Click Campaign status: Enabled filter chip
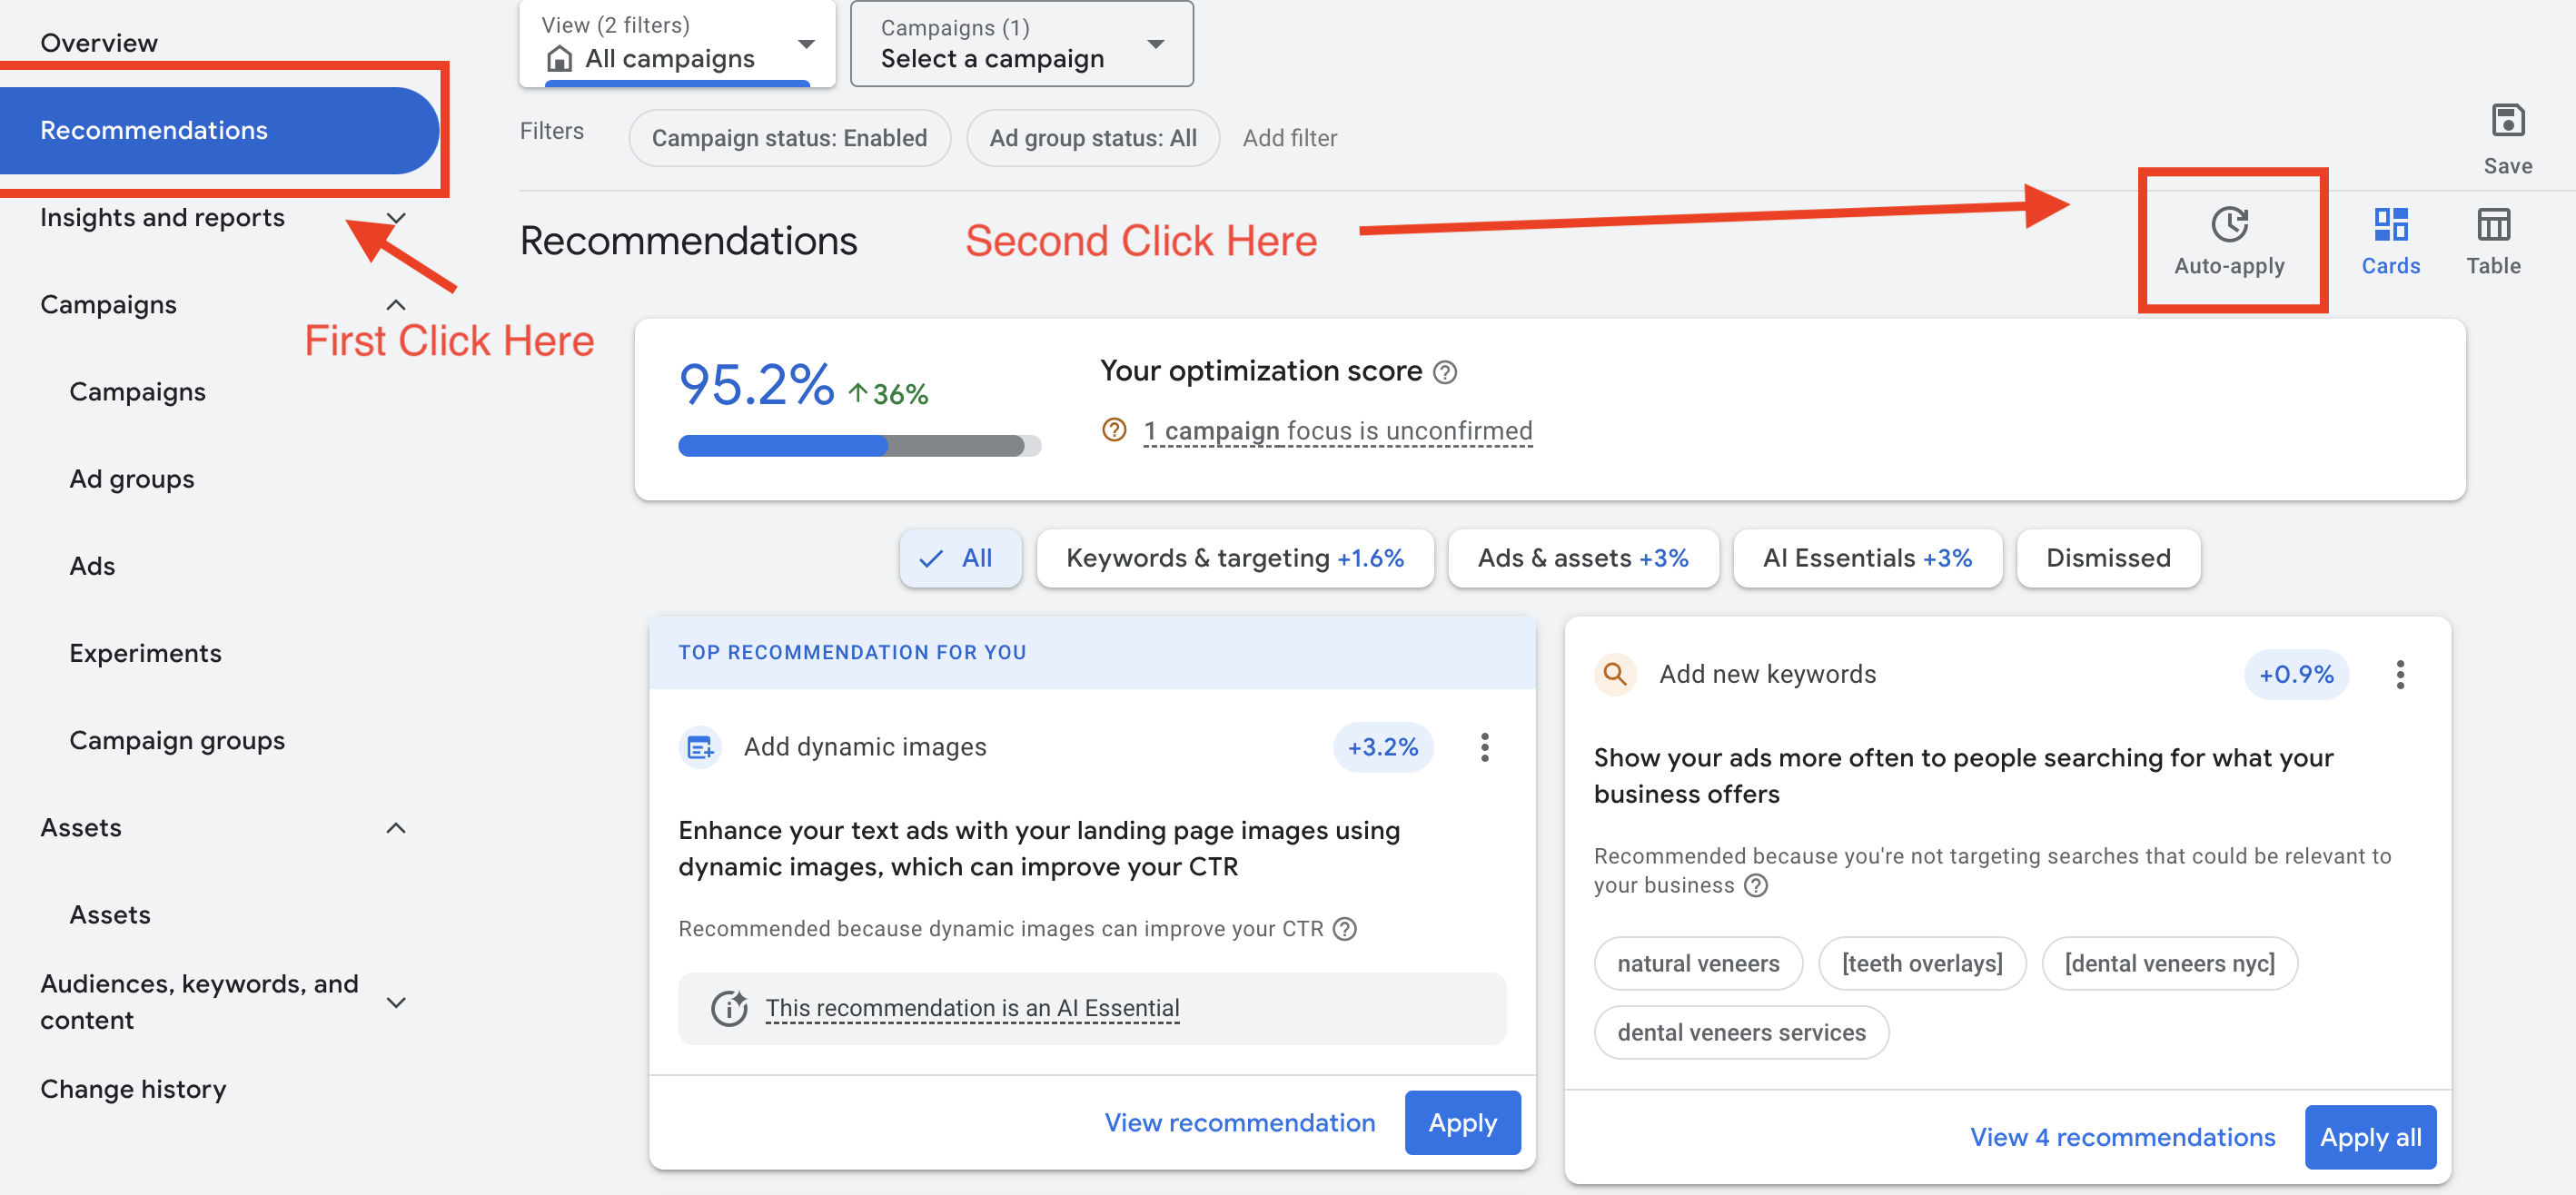Image resolution: width=2576 pixels, height=1195 pixels. coord(789,138)
